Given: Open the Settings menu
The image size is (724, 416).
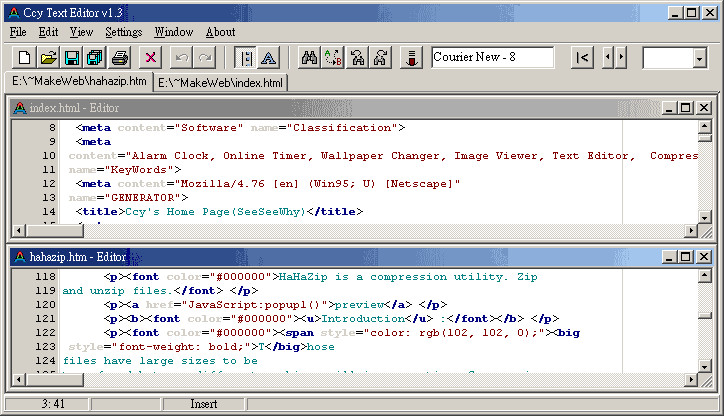Looking at the screenshot, I should click(x=123, y=32).
